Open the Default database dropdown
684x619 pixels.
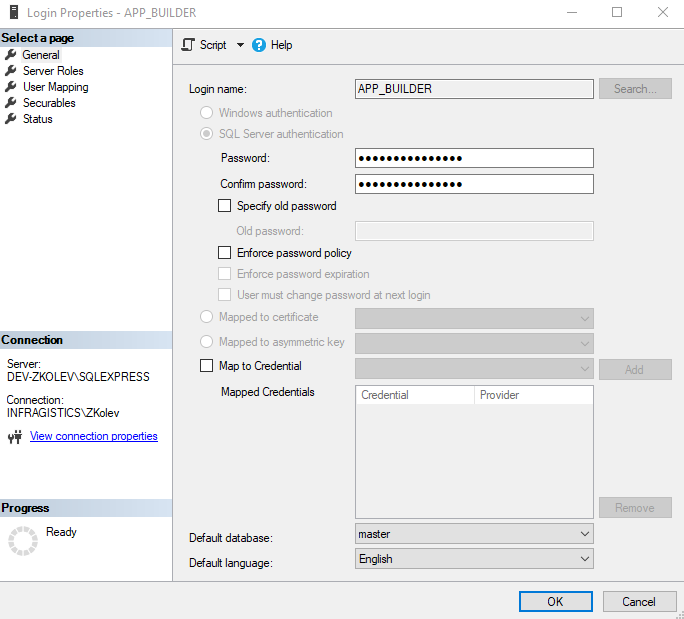pyautogui.click(x=585, y=534)
